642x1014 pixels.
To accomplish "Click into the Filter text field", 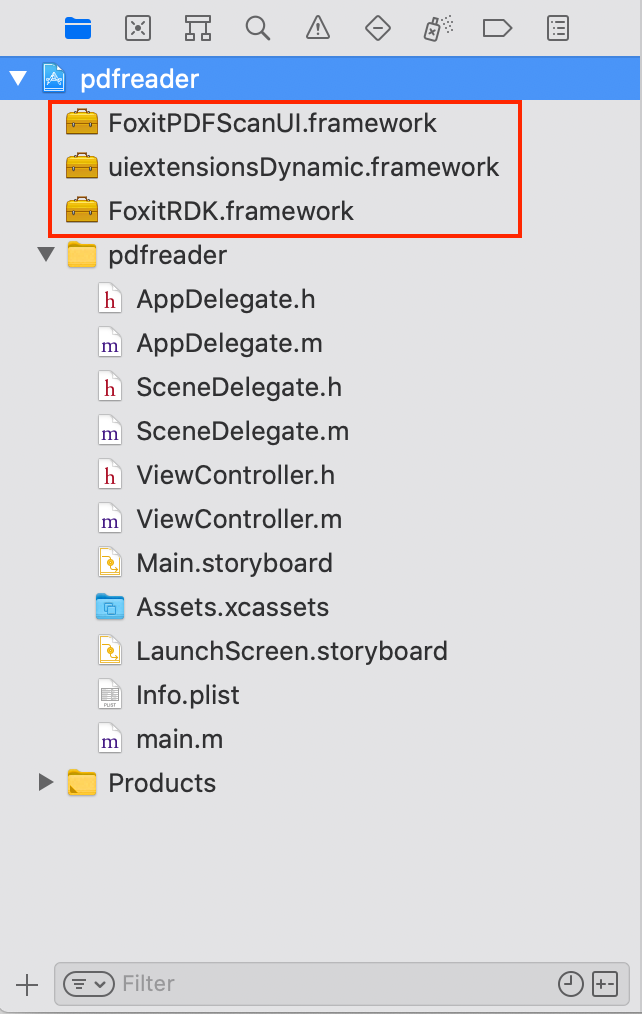I will [330, 985].
